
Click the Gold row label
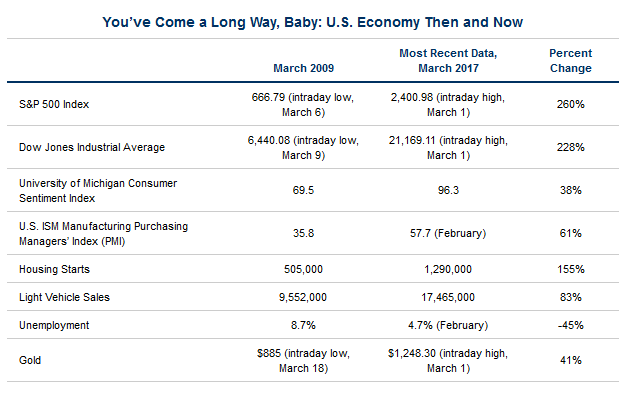coord(30,360)
